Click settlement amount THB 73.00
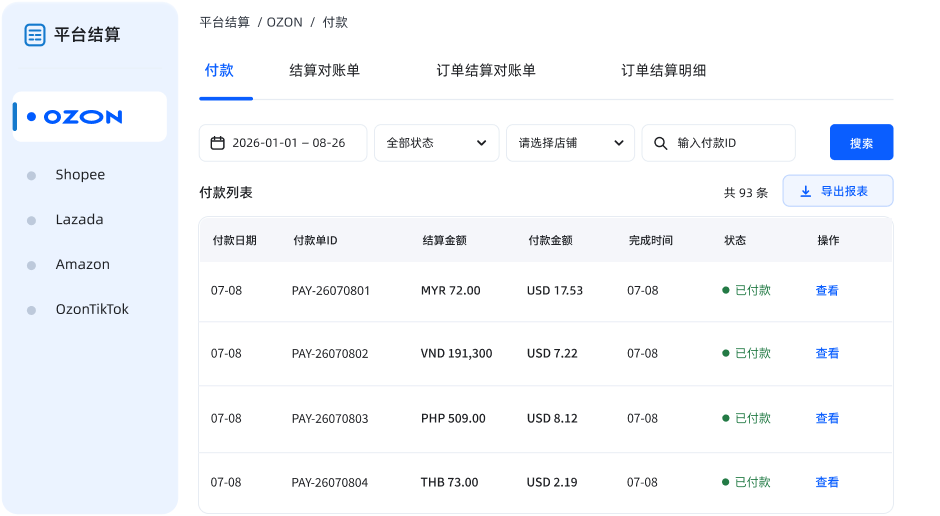The width and height of the screenshot is (940, 516). [x=449, y=482]
